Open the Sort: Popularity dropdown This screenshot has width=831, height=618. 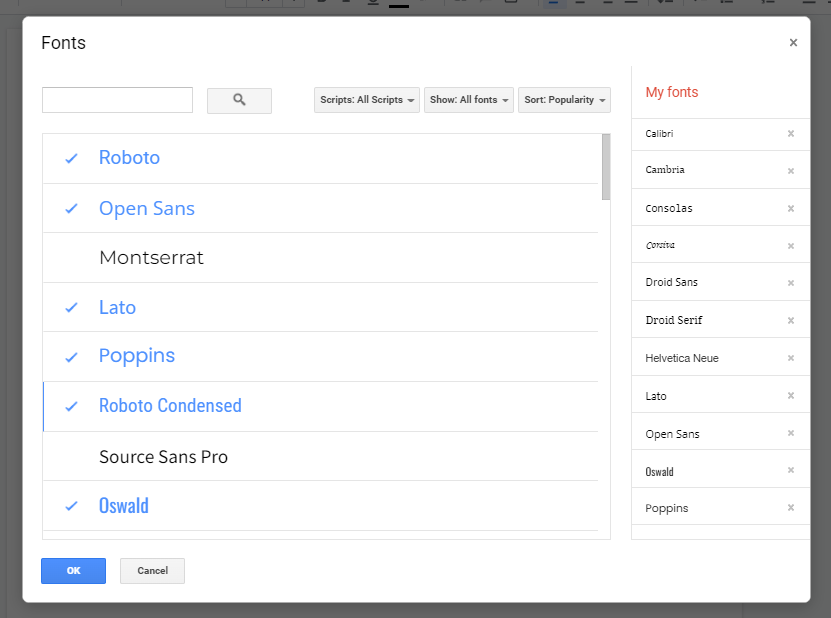564,100
